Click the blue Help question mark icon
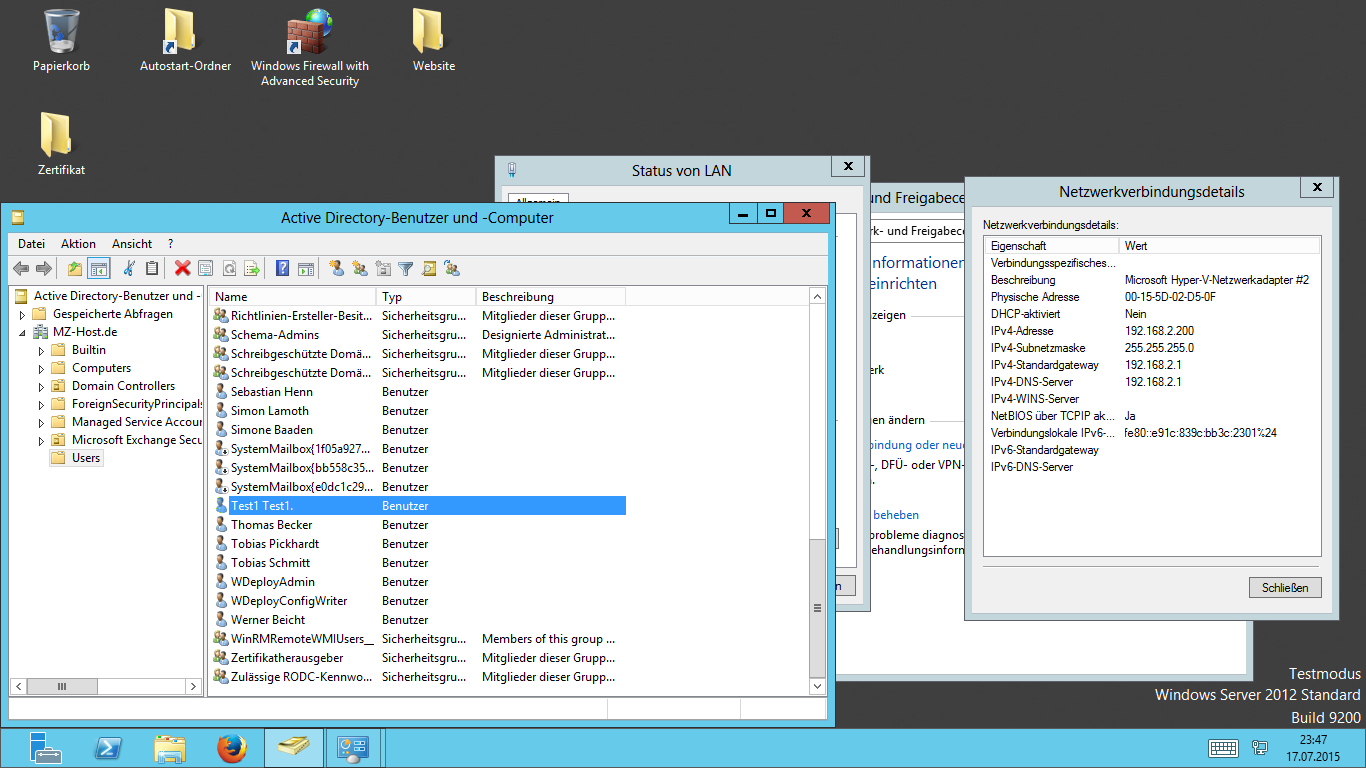Screen dimensions: 1366x768 click(283, 268)
